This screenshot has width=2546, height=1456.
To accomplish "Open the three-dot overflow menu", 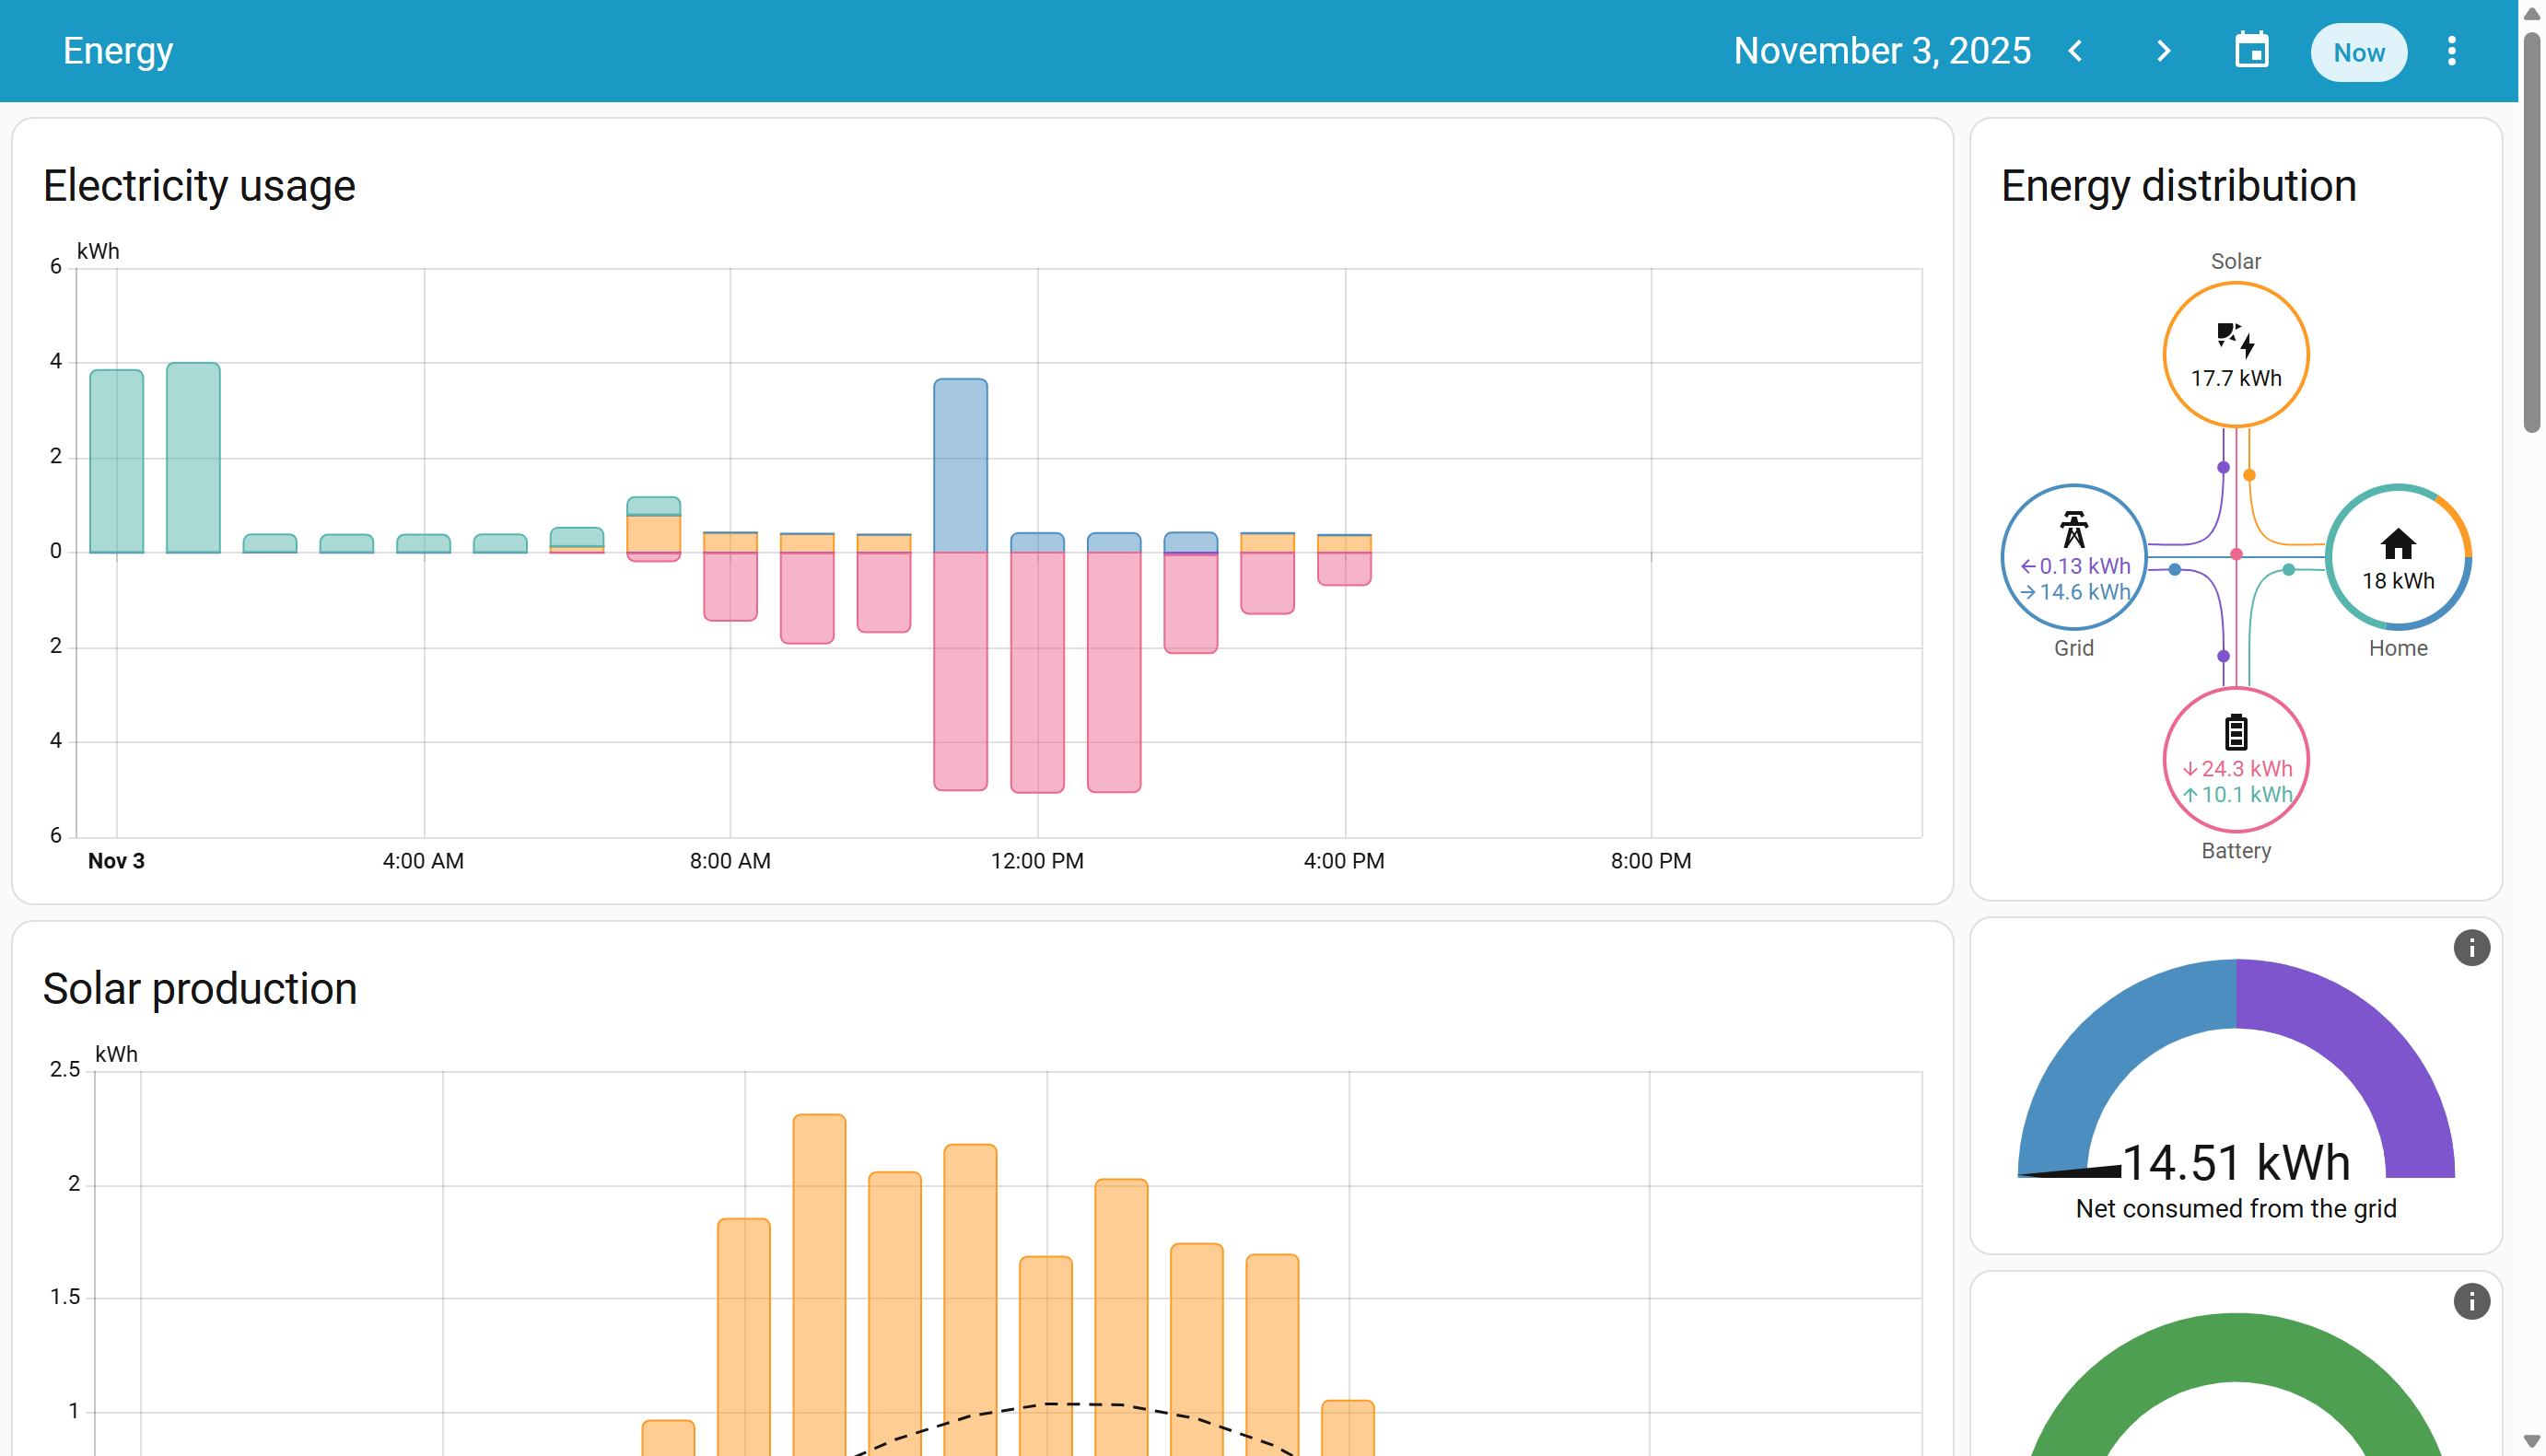I will pyautogui.click(x=2451, y=51).
